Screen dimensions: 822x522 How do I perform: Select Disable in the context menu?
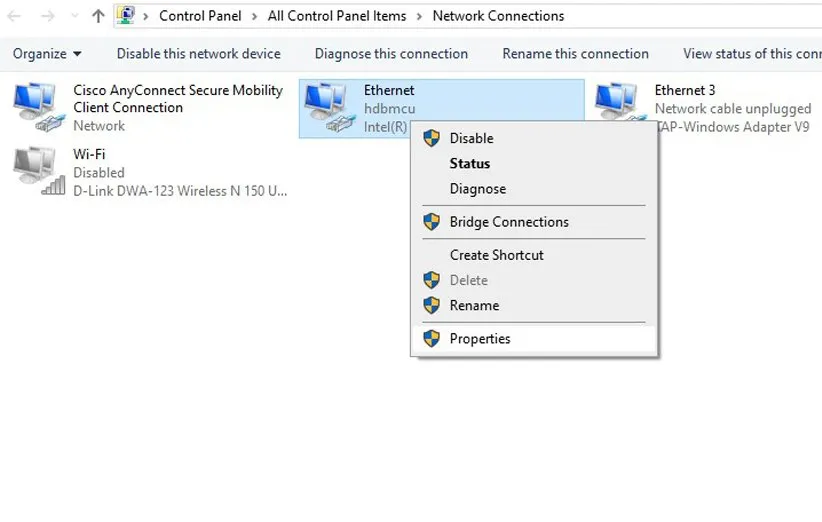point(471,138)
